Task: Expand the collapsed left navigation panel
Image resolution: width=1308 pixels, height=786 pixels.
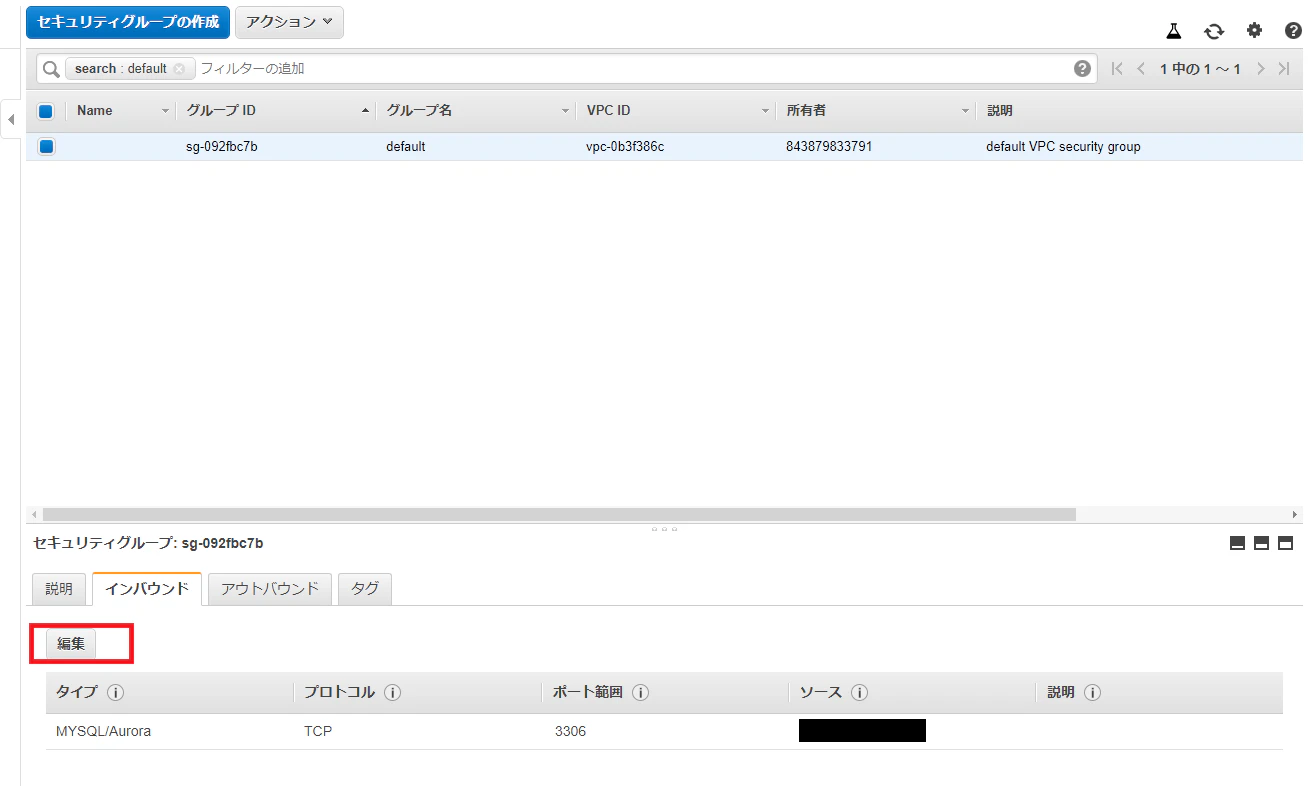Action: (x=10, y=120)
